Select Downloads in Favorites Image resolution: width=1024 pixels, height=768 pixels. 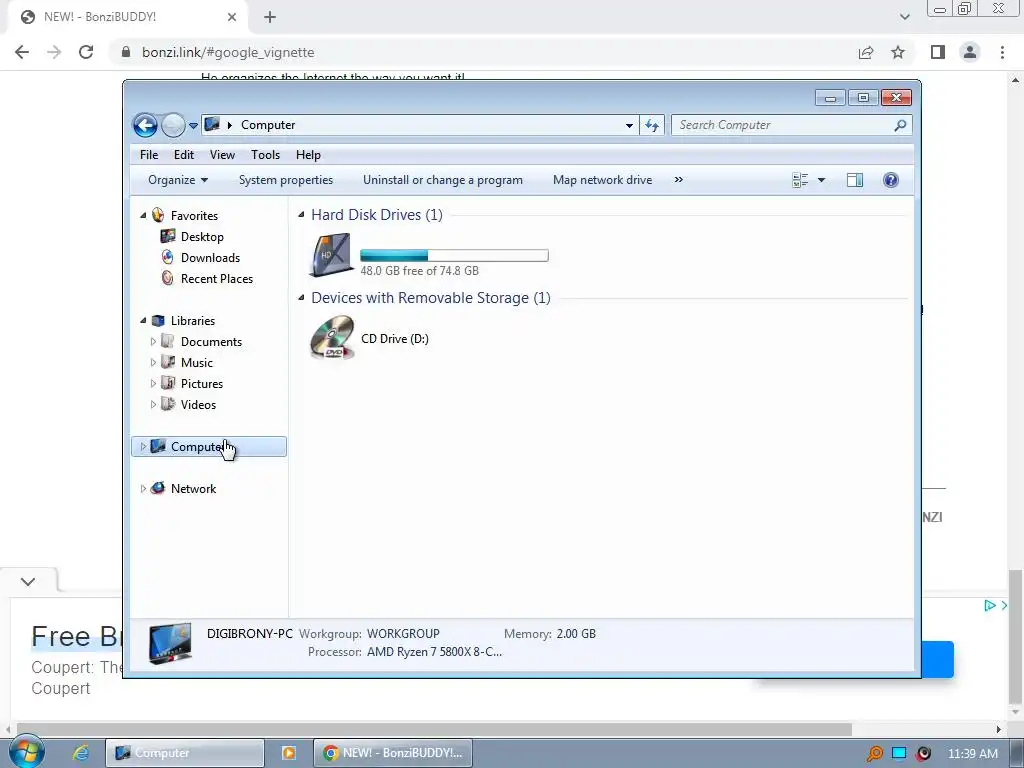pos(210,257)
